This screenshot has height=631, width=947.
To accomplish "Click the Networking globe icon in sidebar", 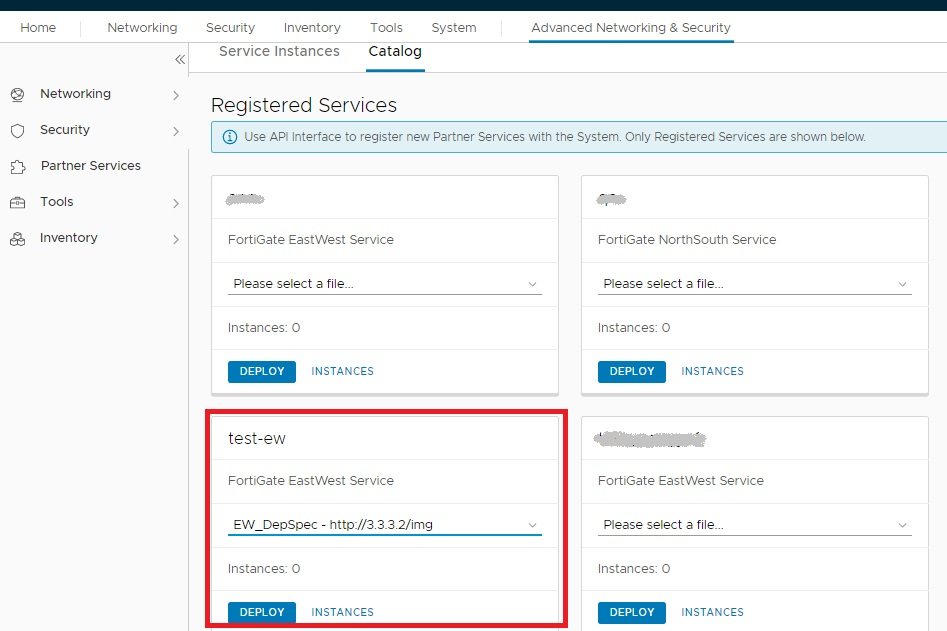I will (18, 94).
